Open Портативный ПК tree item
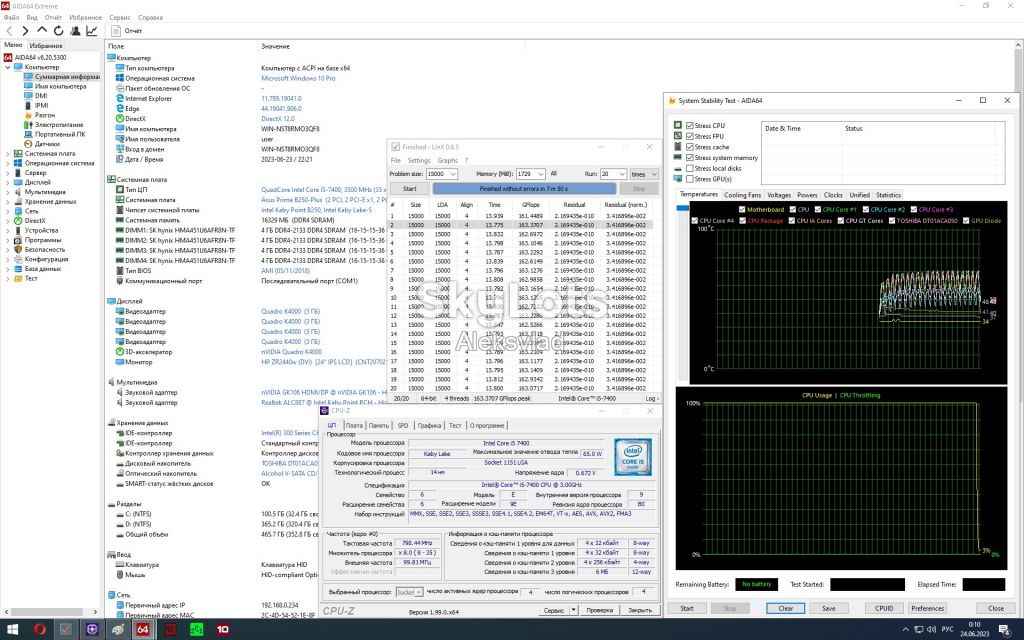 (60, 134)
